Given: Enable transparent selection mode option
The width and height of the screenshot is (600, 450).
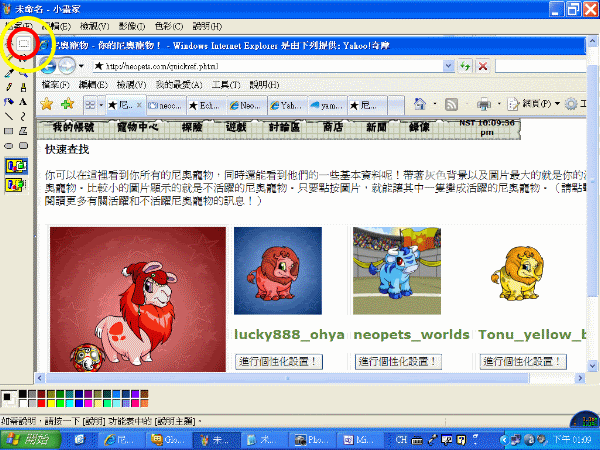Looking at the screenshot, I should (16, 185).
